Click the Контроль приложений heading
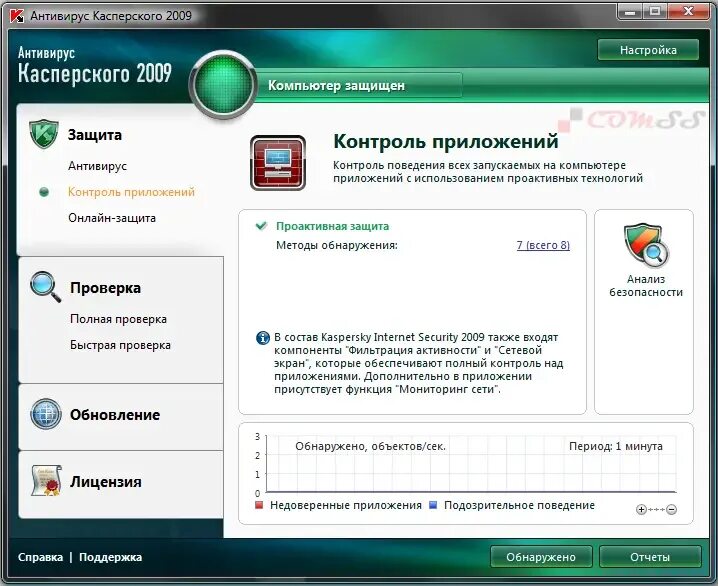Image resolution: width=718 pixels, height=586 pixels. [446, 141]
